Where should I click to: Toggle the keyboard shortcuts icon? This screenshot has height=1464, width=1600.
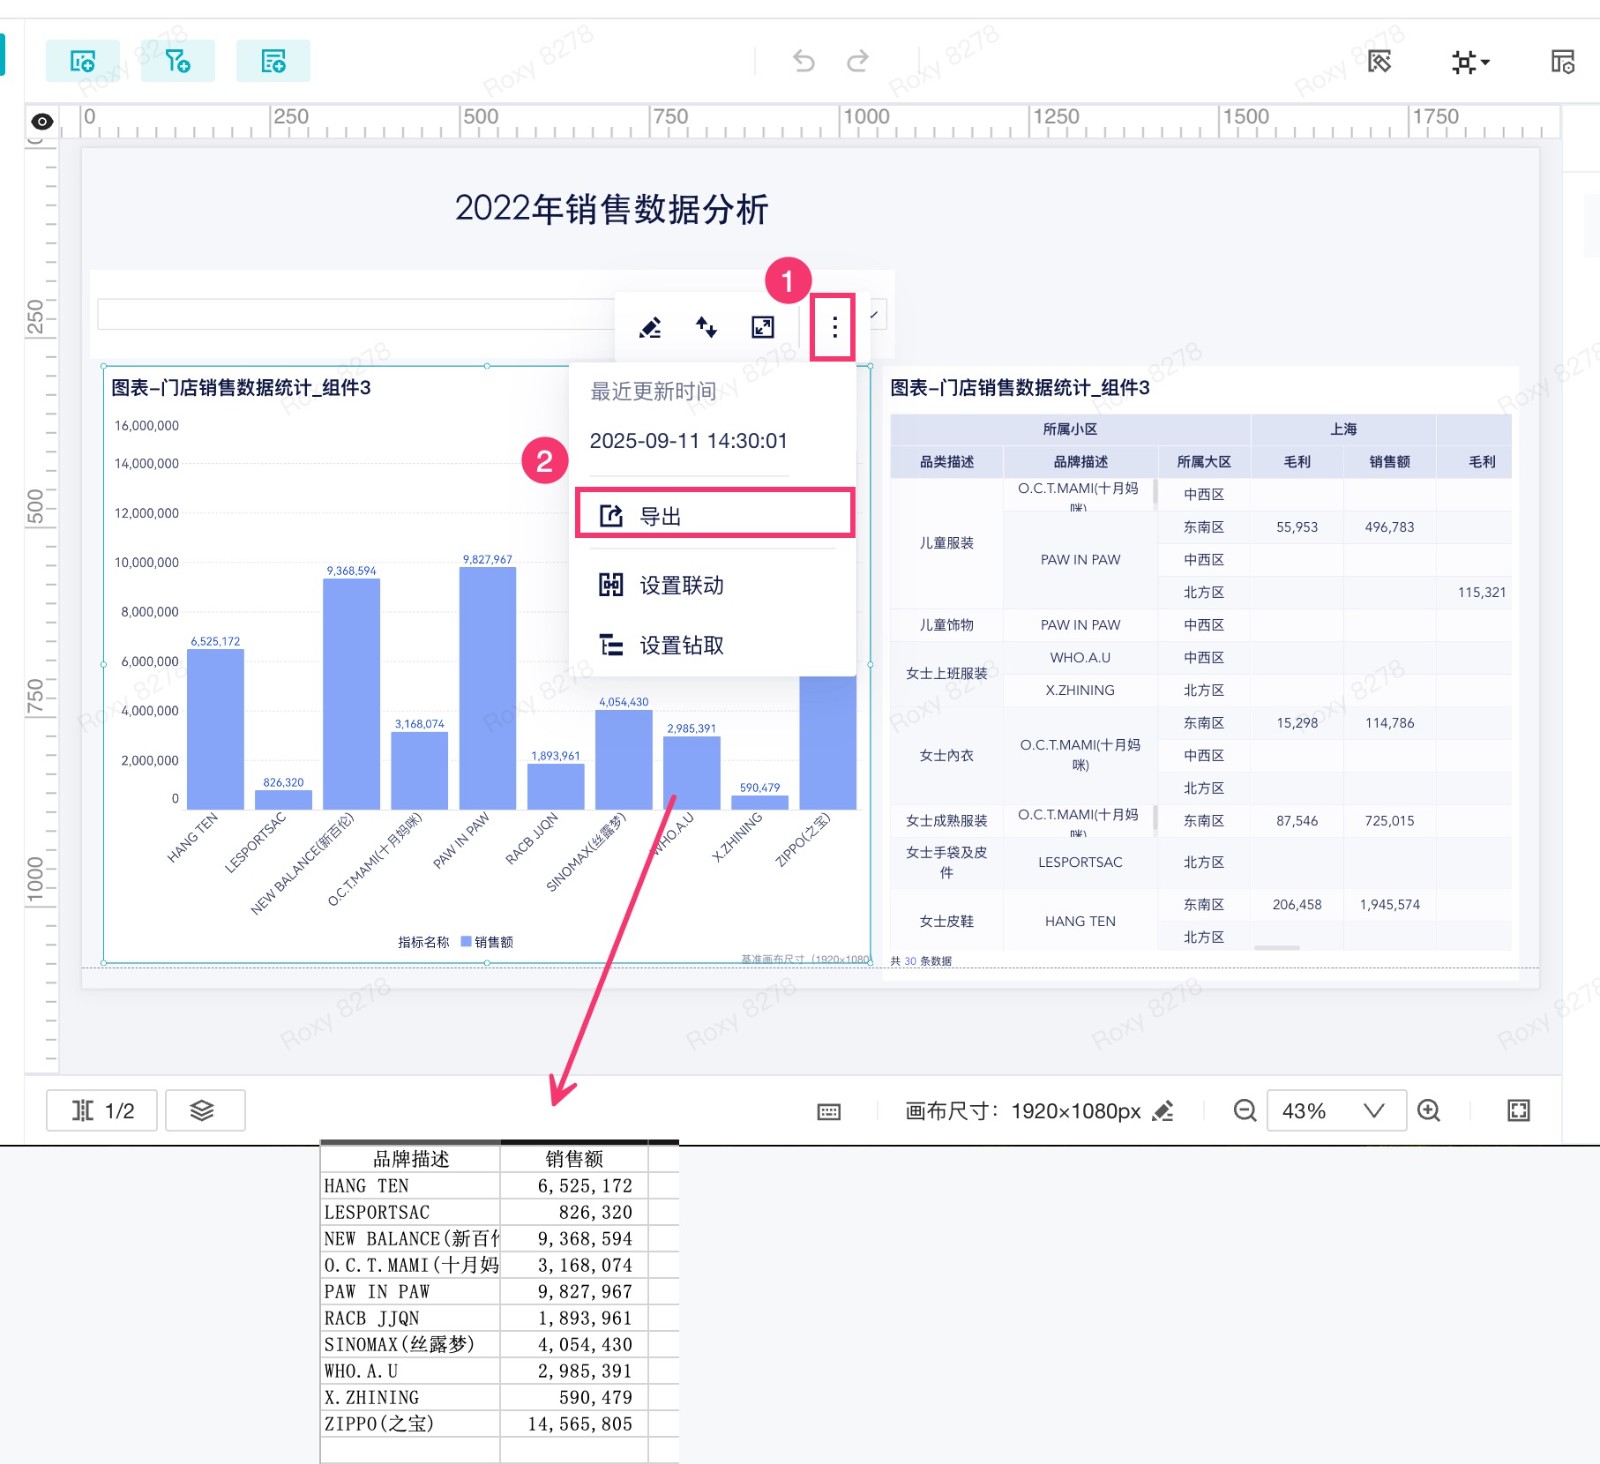(829, 1111)
